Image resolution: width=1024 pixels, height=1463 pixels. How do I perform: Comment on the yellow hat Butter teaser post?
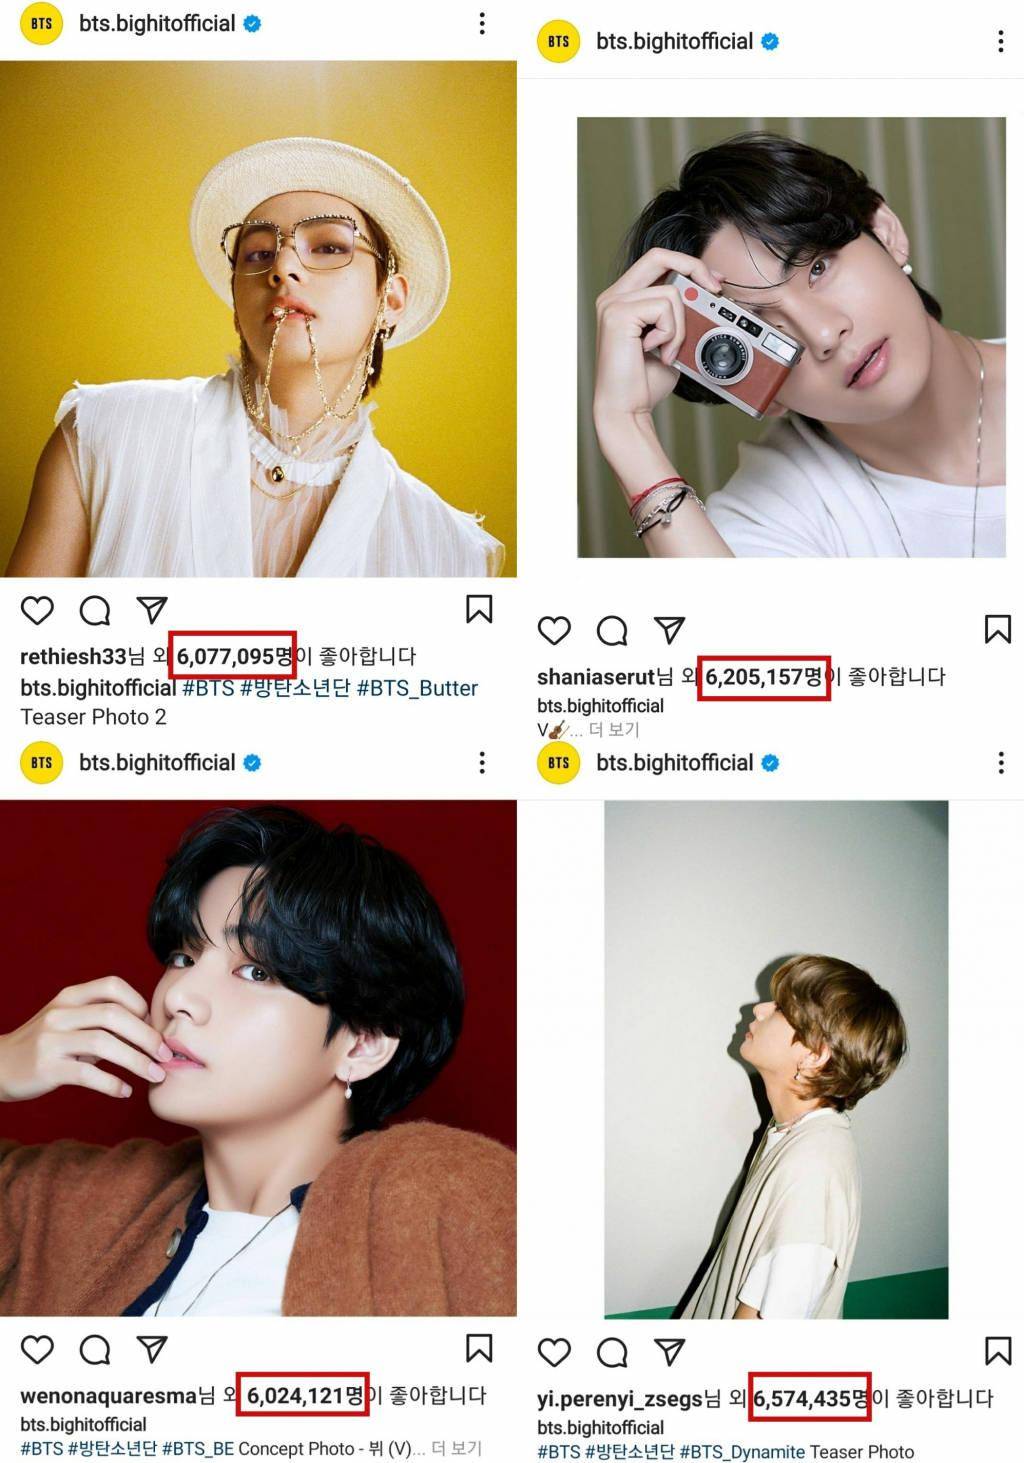[95, 610]
